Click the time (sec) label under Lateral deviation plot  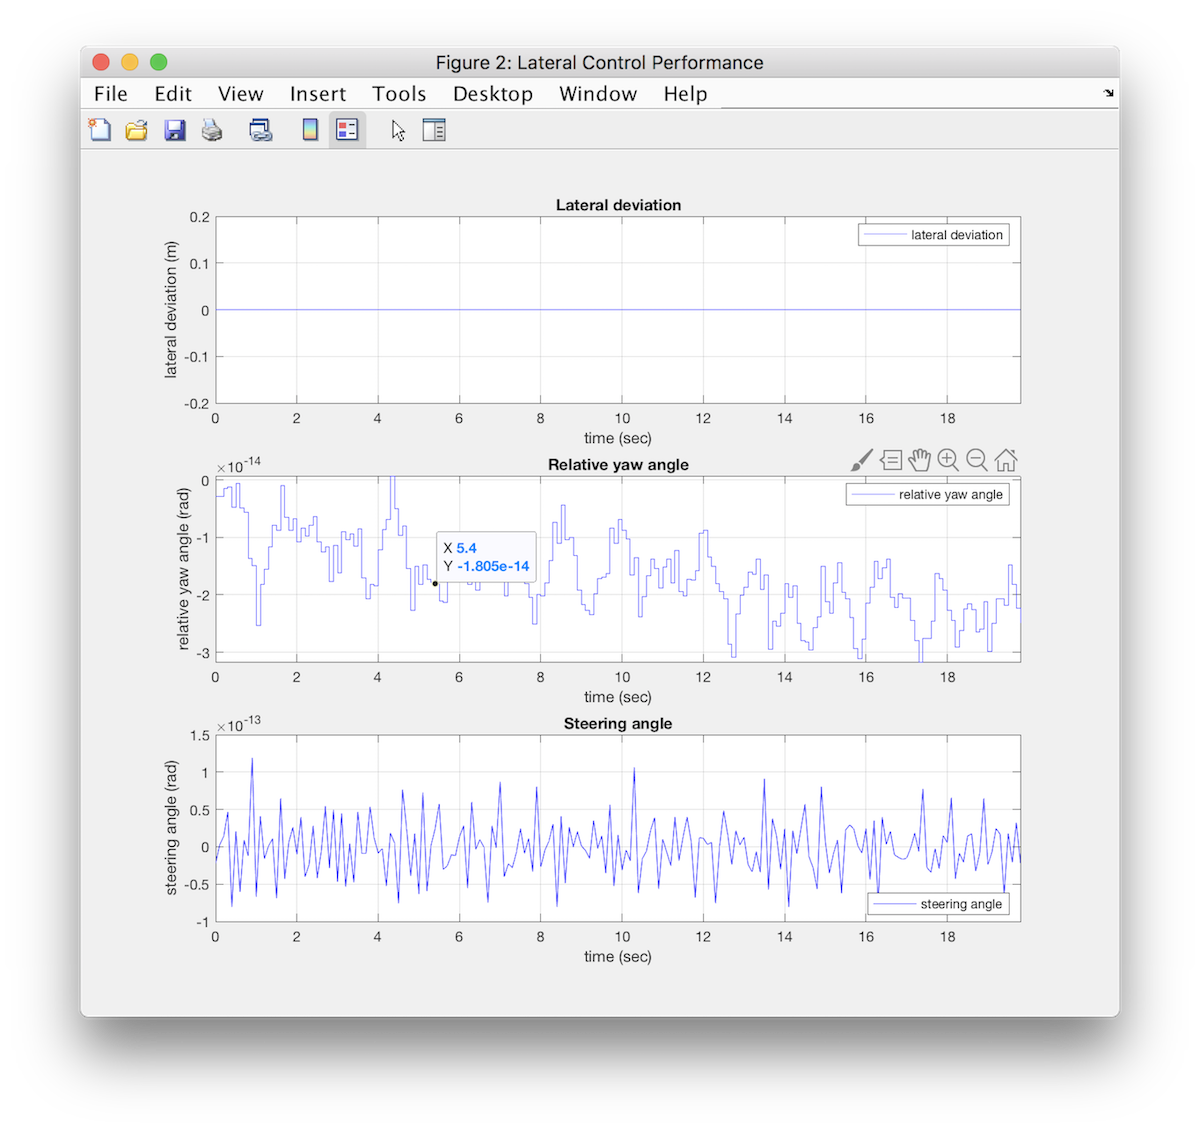pyautogui.click(x=618, y=438)
